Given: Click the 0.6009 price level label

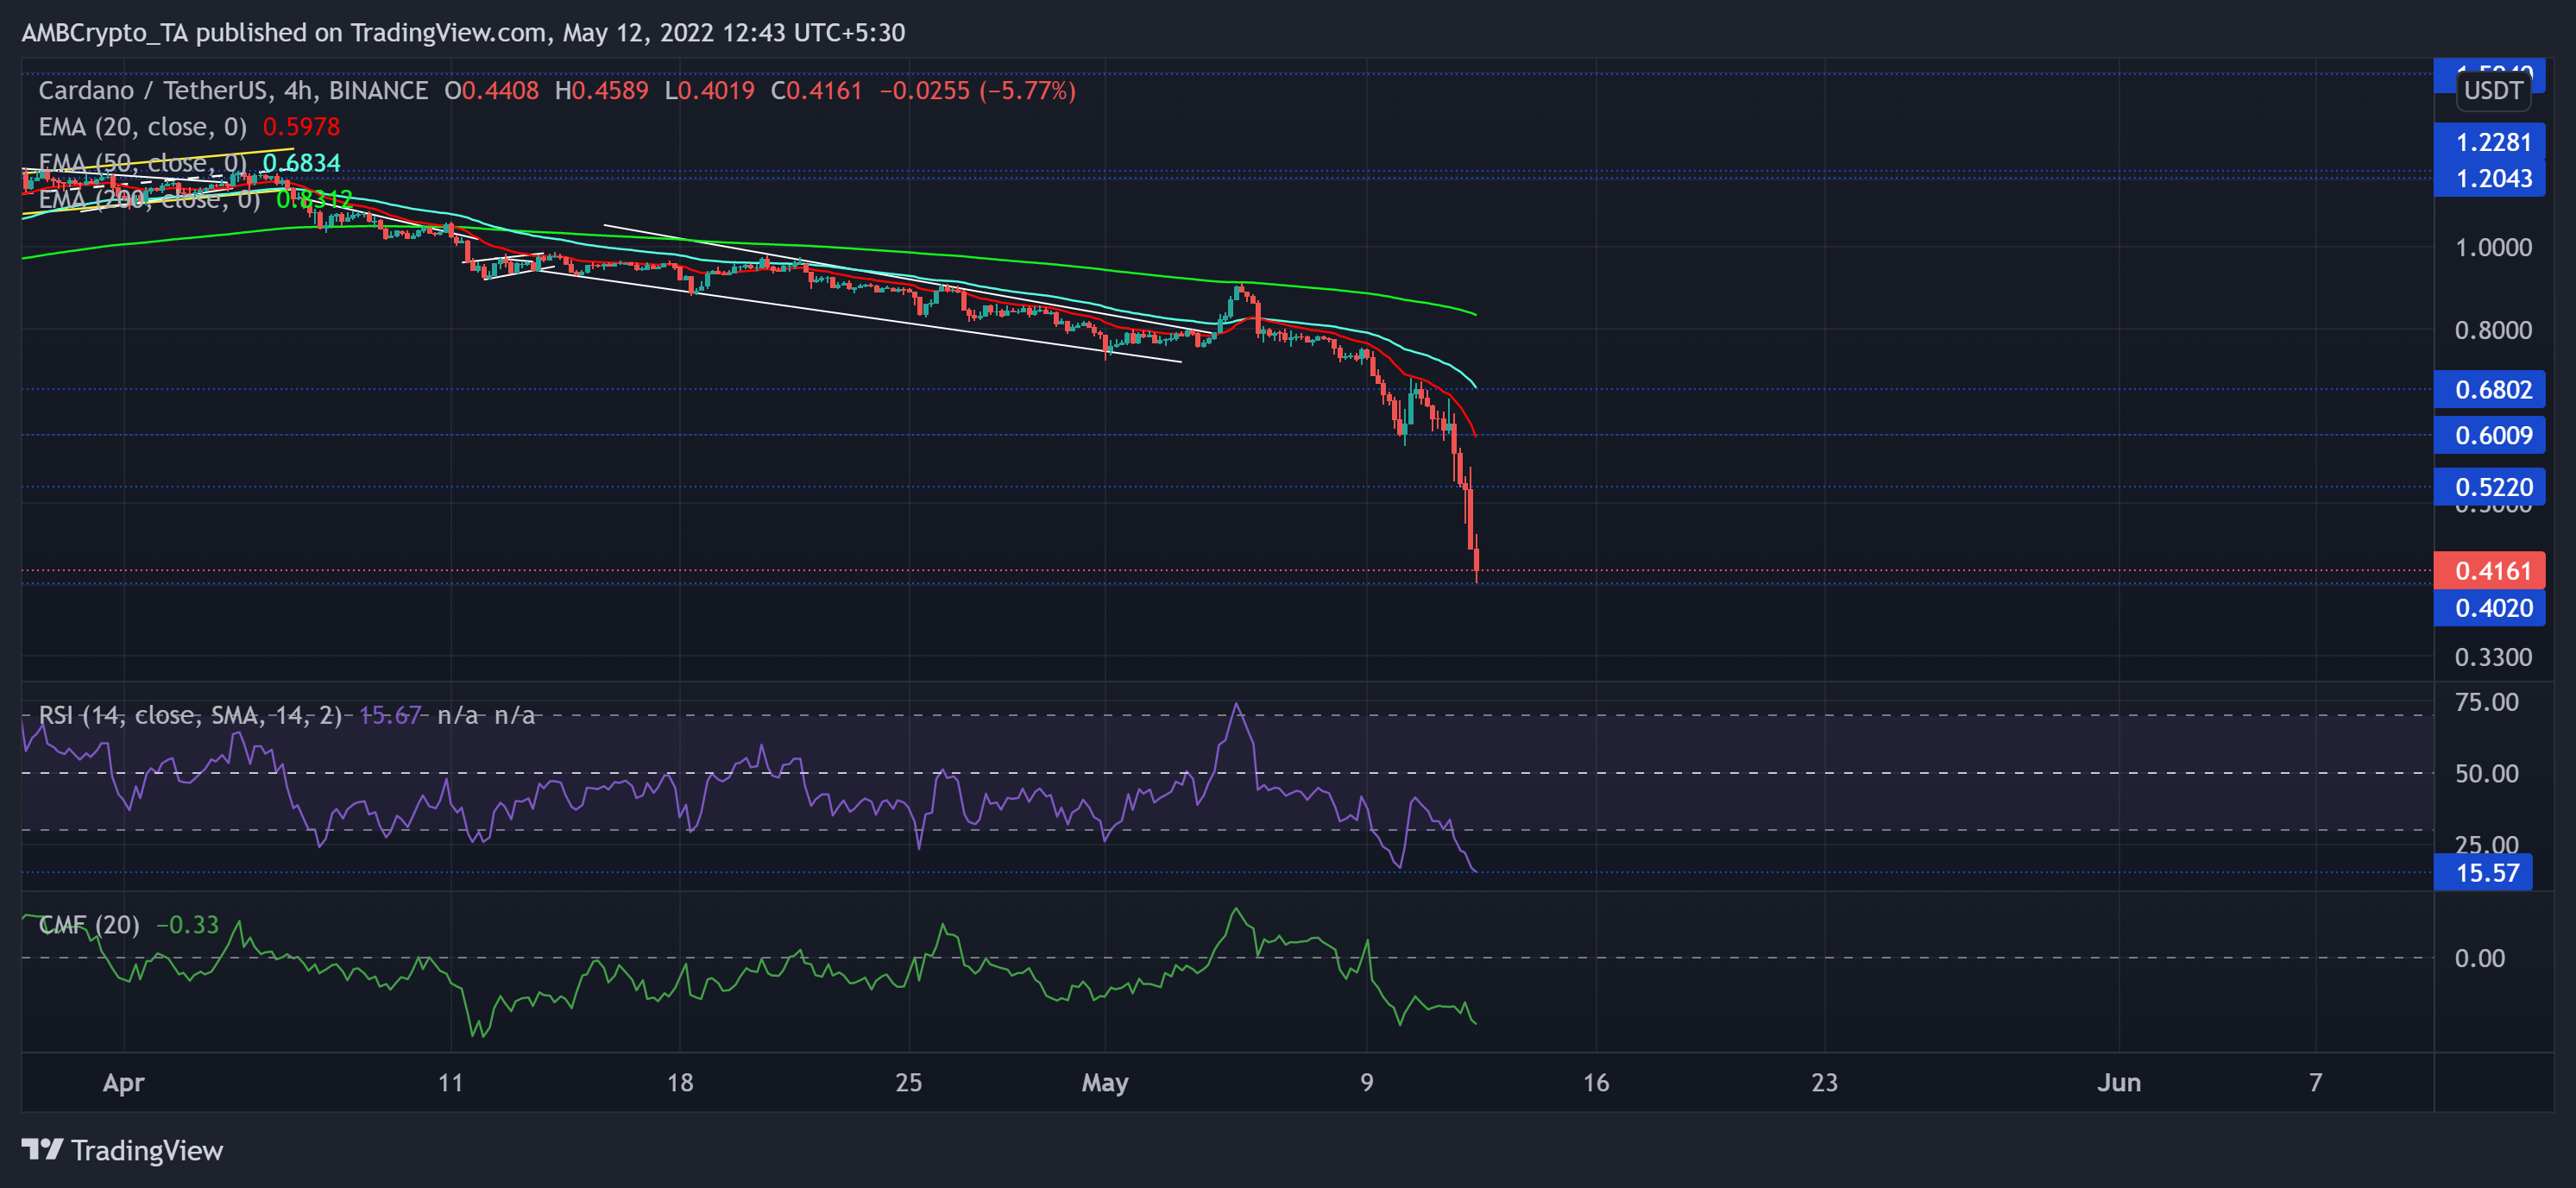Looking at the screenshot, I should tap(2489, 435).
